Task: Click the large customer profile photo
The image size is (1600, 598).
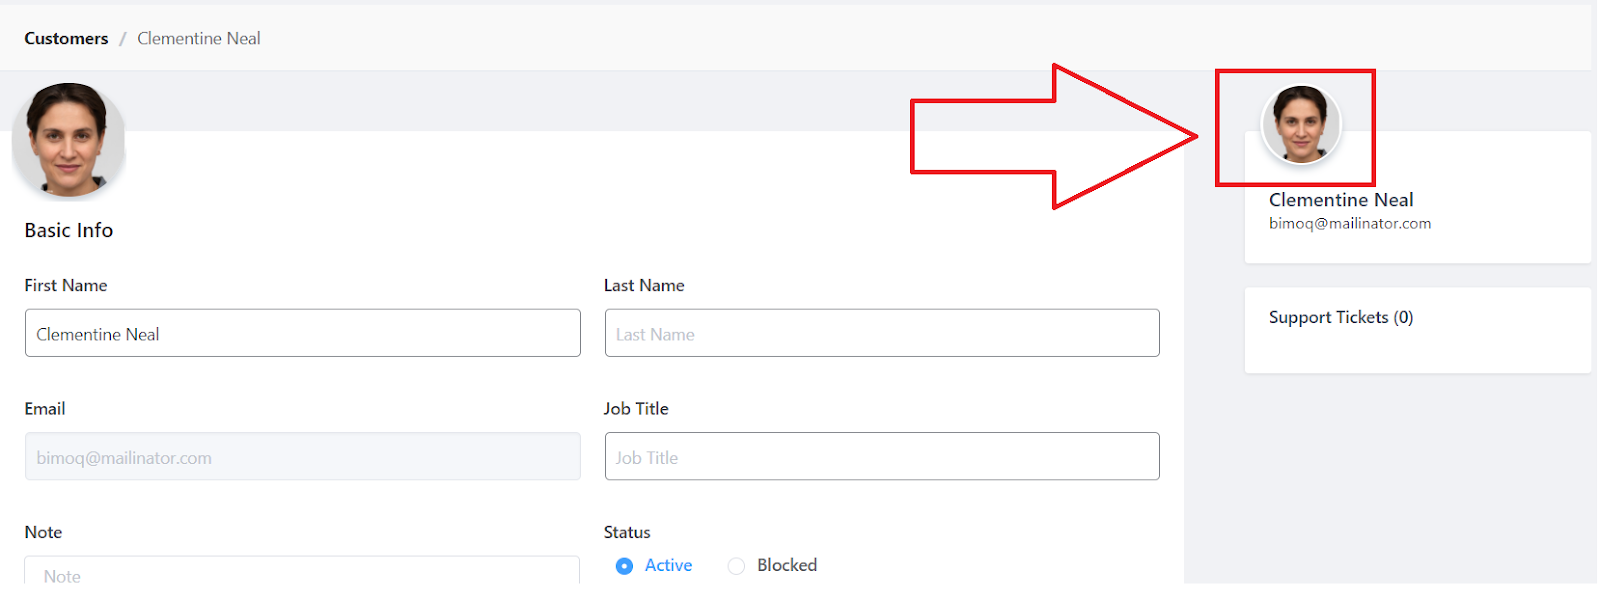Action: (68, 140)
